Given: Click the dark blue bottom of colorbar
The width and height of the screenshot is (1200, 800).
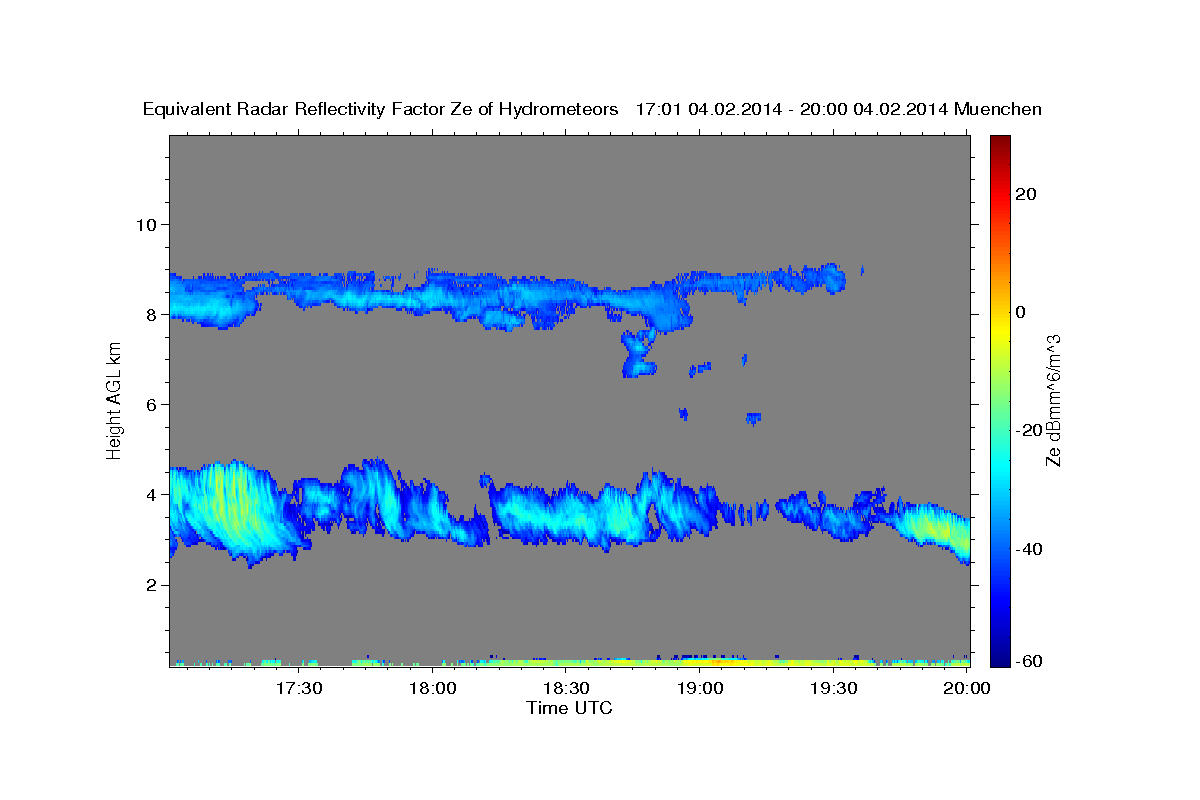Looking at the screenshot, I should point(1000,655).
